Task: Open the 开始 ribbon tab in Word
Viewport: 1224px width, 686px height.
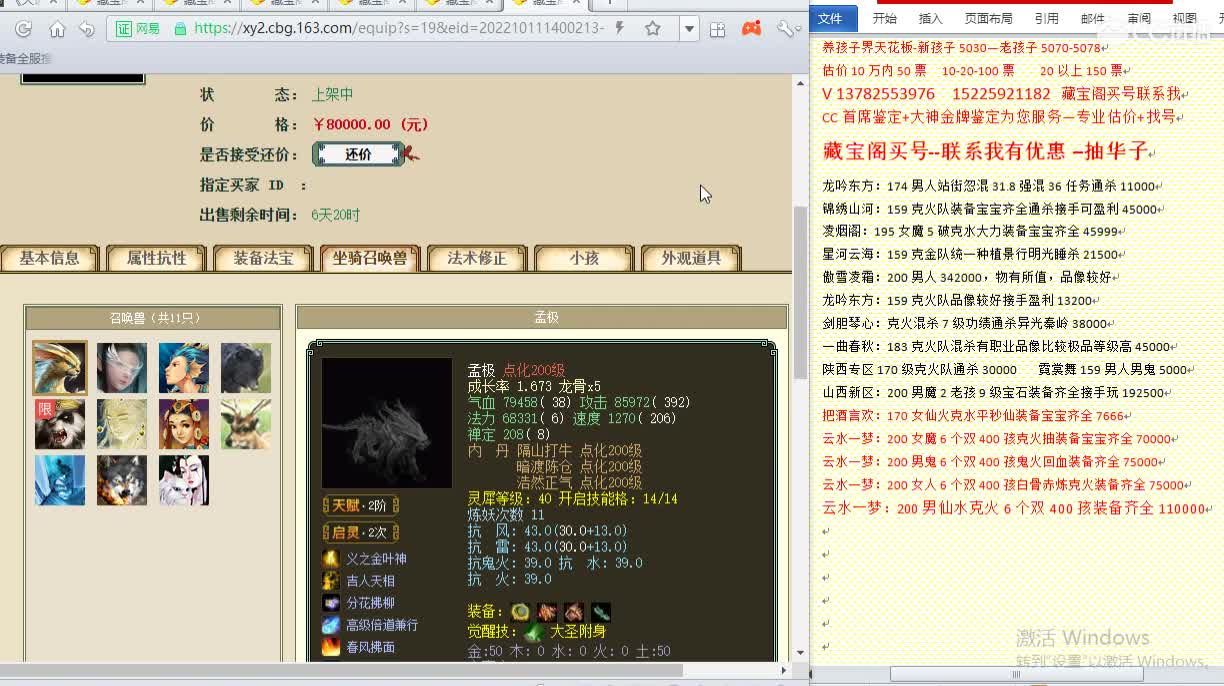Action: pos(884,18)
